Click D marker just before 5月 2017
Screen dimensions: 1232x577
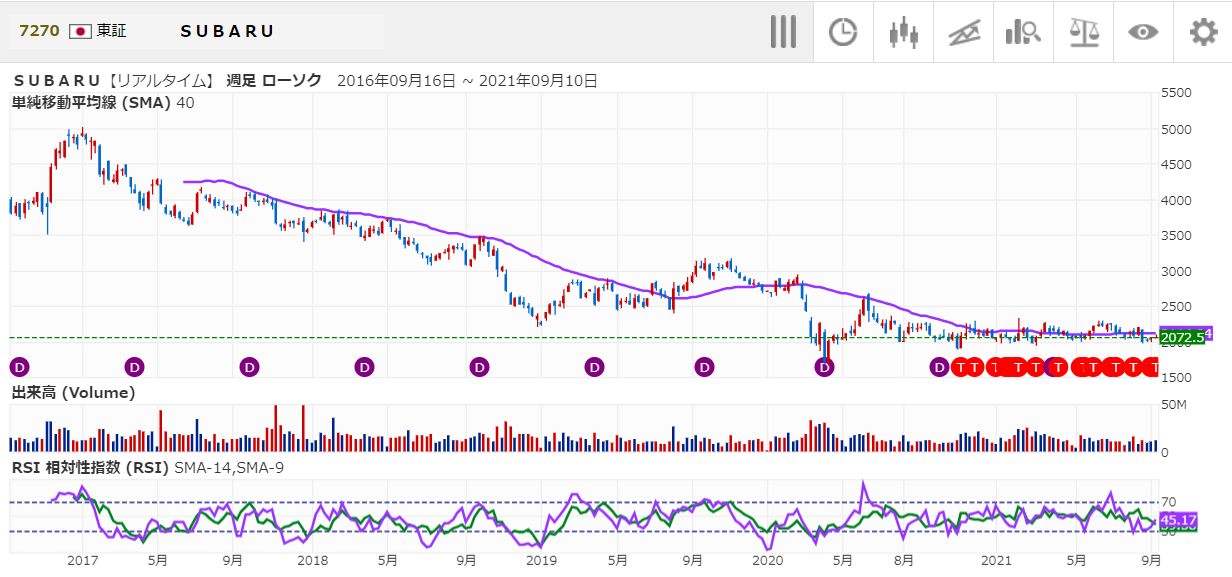pos(134,367)
